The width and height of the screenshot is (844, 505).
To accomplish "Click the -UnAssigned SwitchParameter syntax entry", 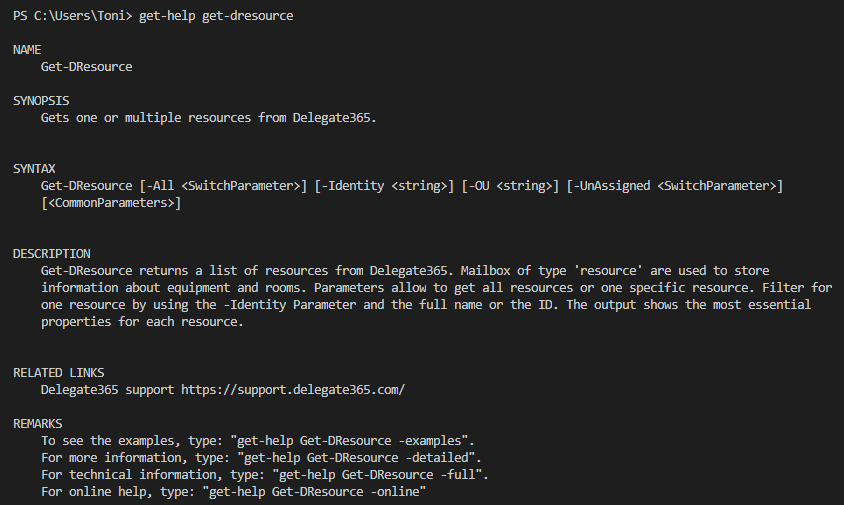I will (674, 186).
